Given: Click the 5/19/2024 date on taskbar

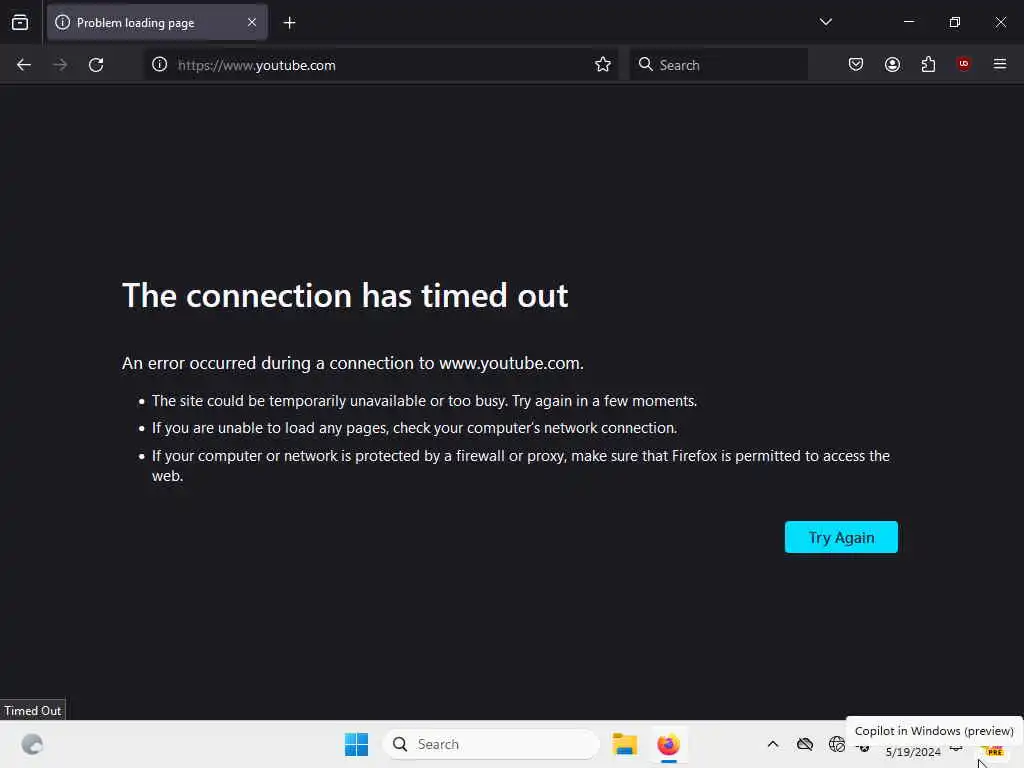Looking at the screenshot, I should 913,752.
